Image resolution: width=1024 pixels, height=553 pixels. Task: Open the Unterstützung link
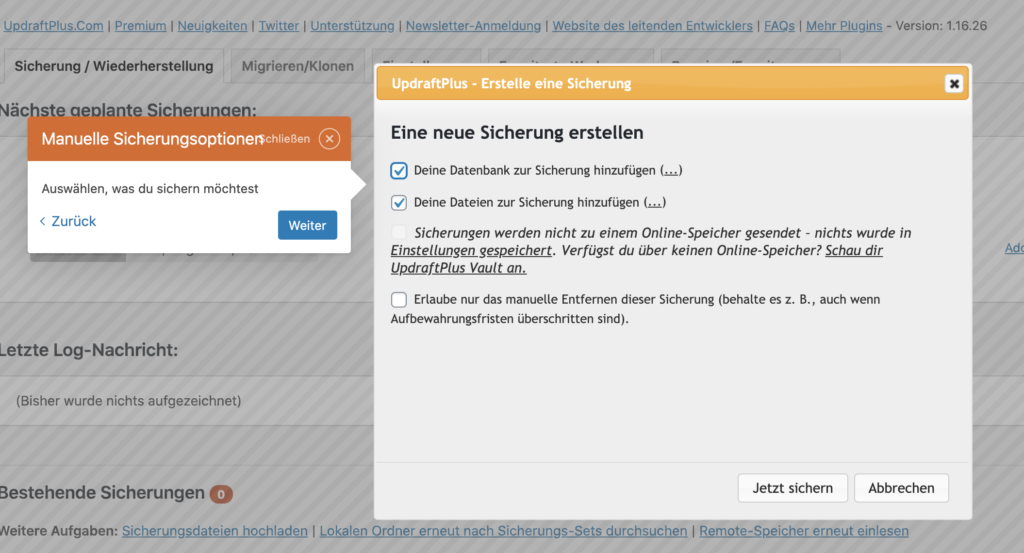tap(352, 25)
